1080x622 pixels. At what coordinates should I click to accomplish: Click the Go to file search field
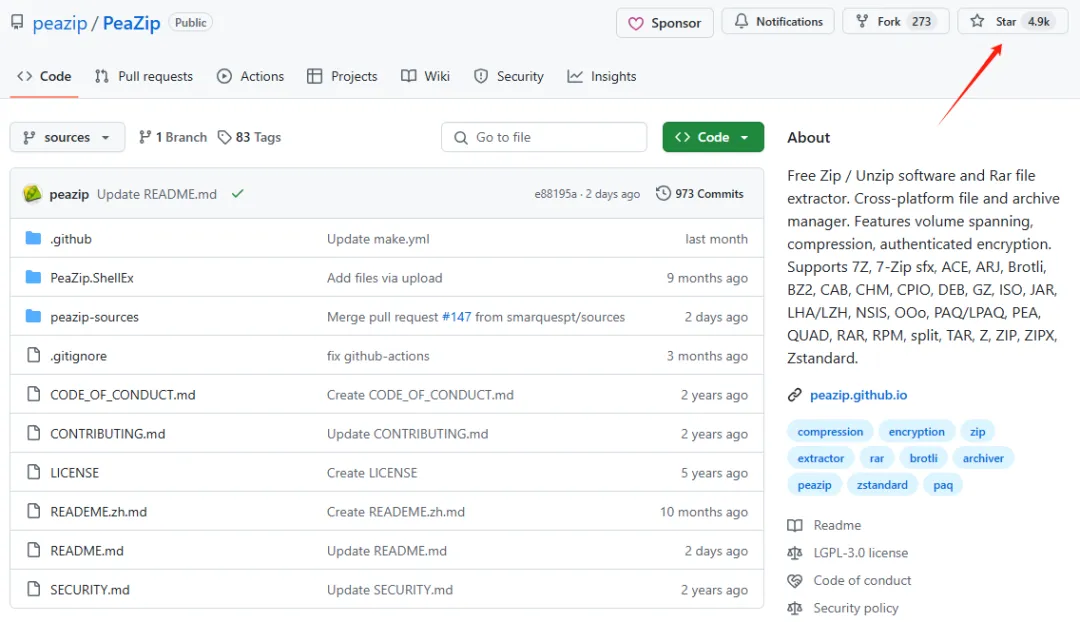click(x=544, y=137)
